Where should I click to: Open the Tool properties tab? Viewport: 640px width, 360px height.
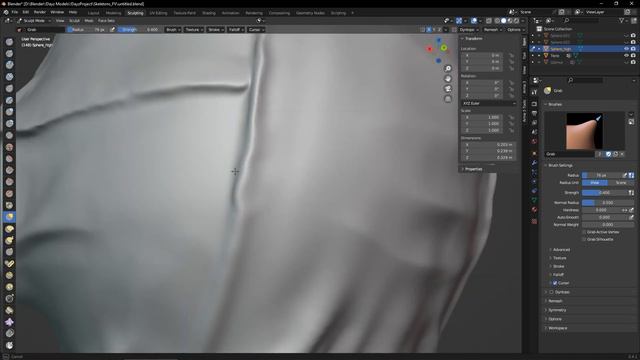[x=534, y=93]
